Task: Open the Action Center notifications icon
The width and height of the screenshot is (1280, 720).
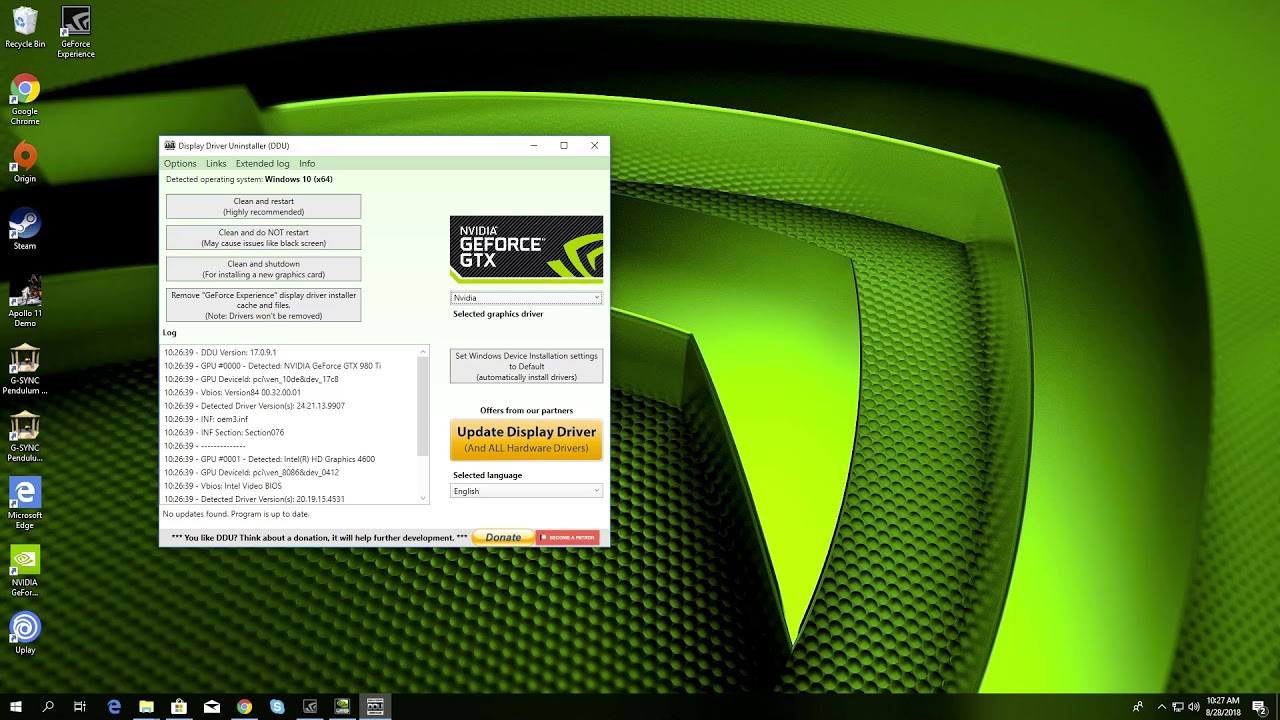Action: point(1260,707)
